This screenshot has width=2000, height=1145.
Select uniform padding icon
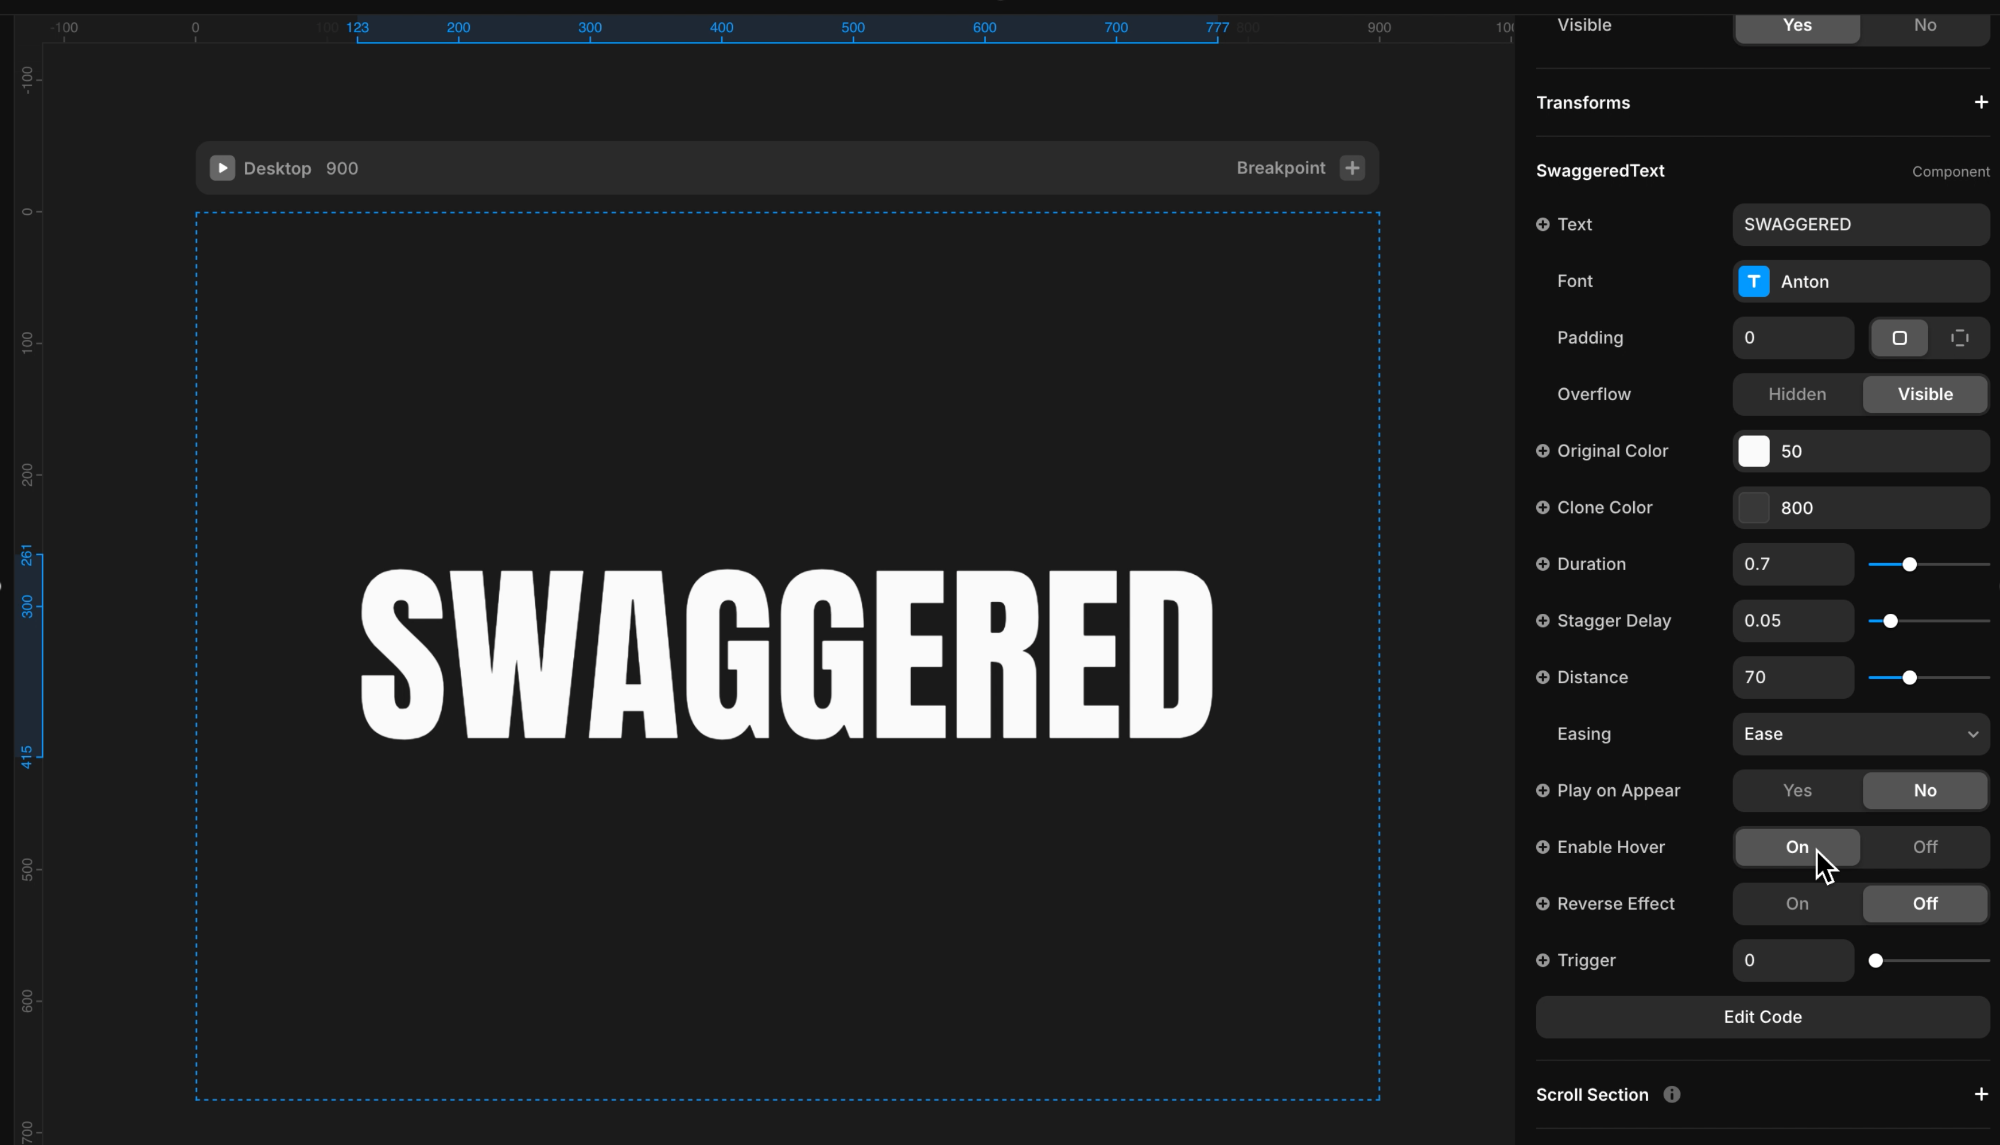point(1899,338)
